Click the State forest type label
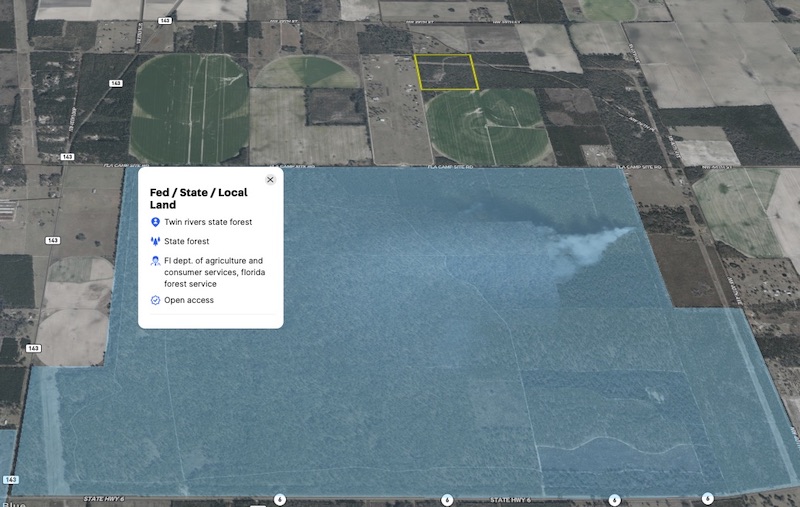This screenshot has width=800, height=507. (187, 242)
